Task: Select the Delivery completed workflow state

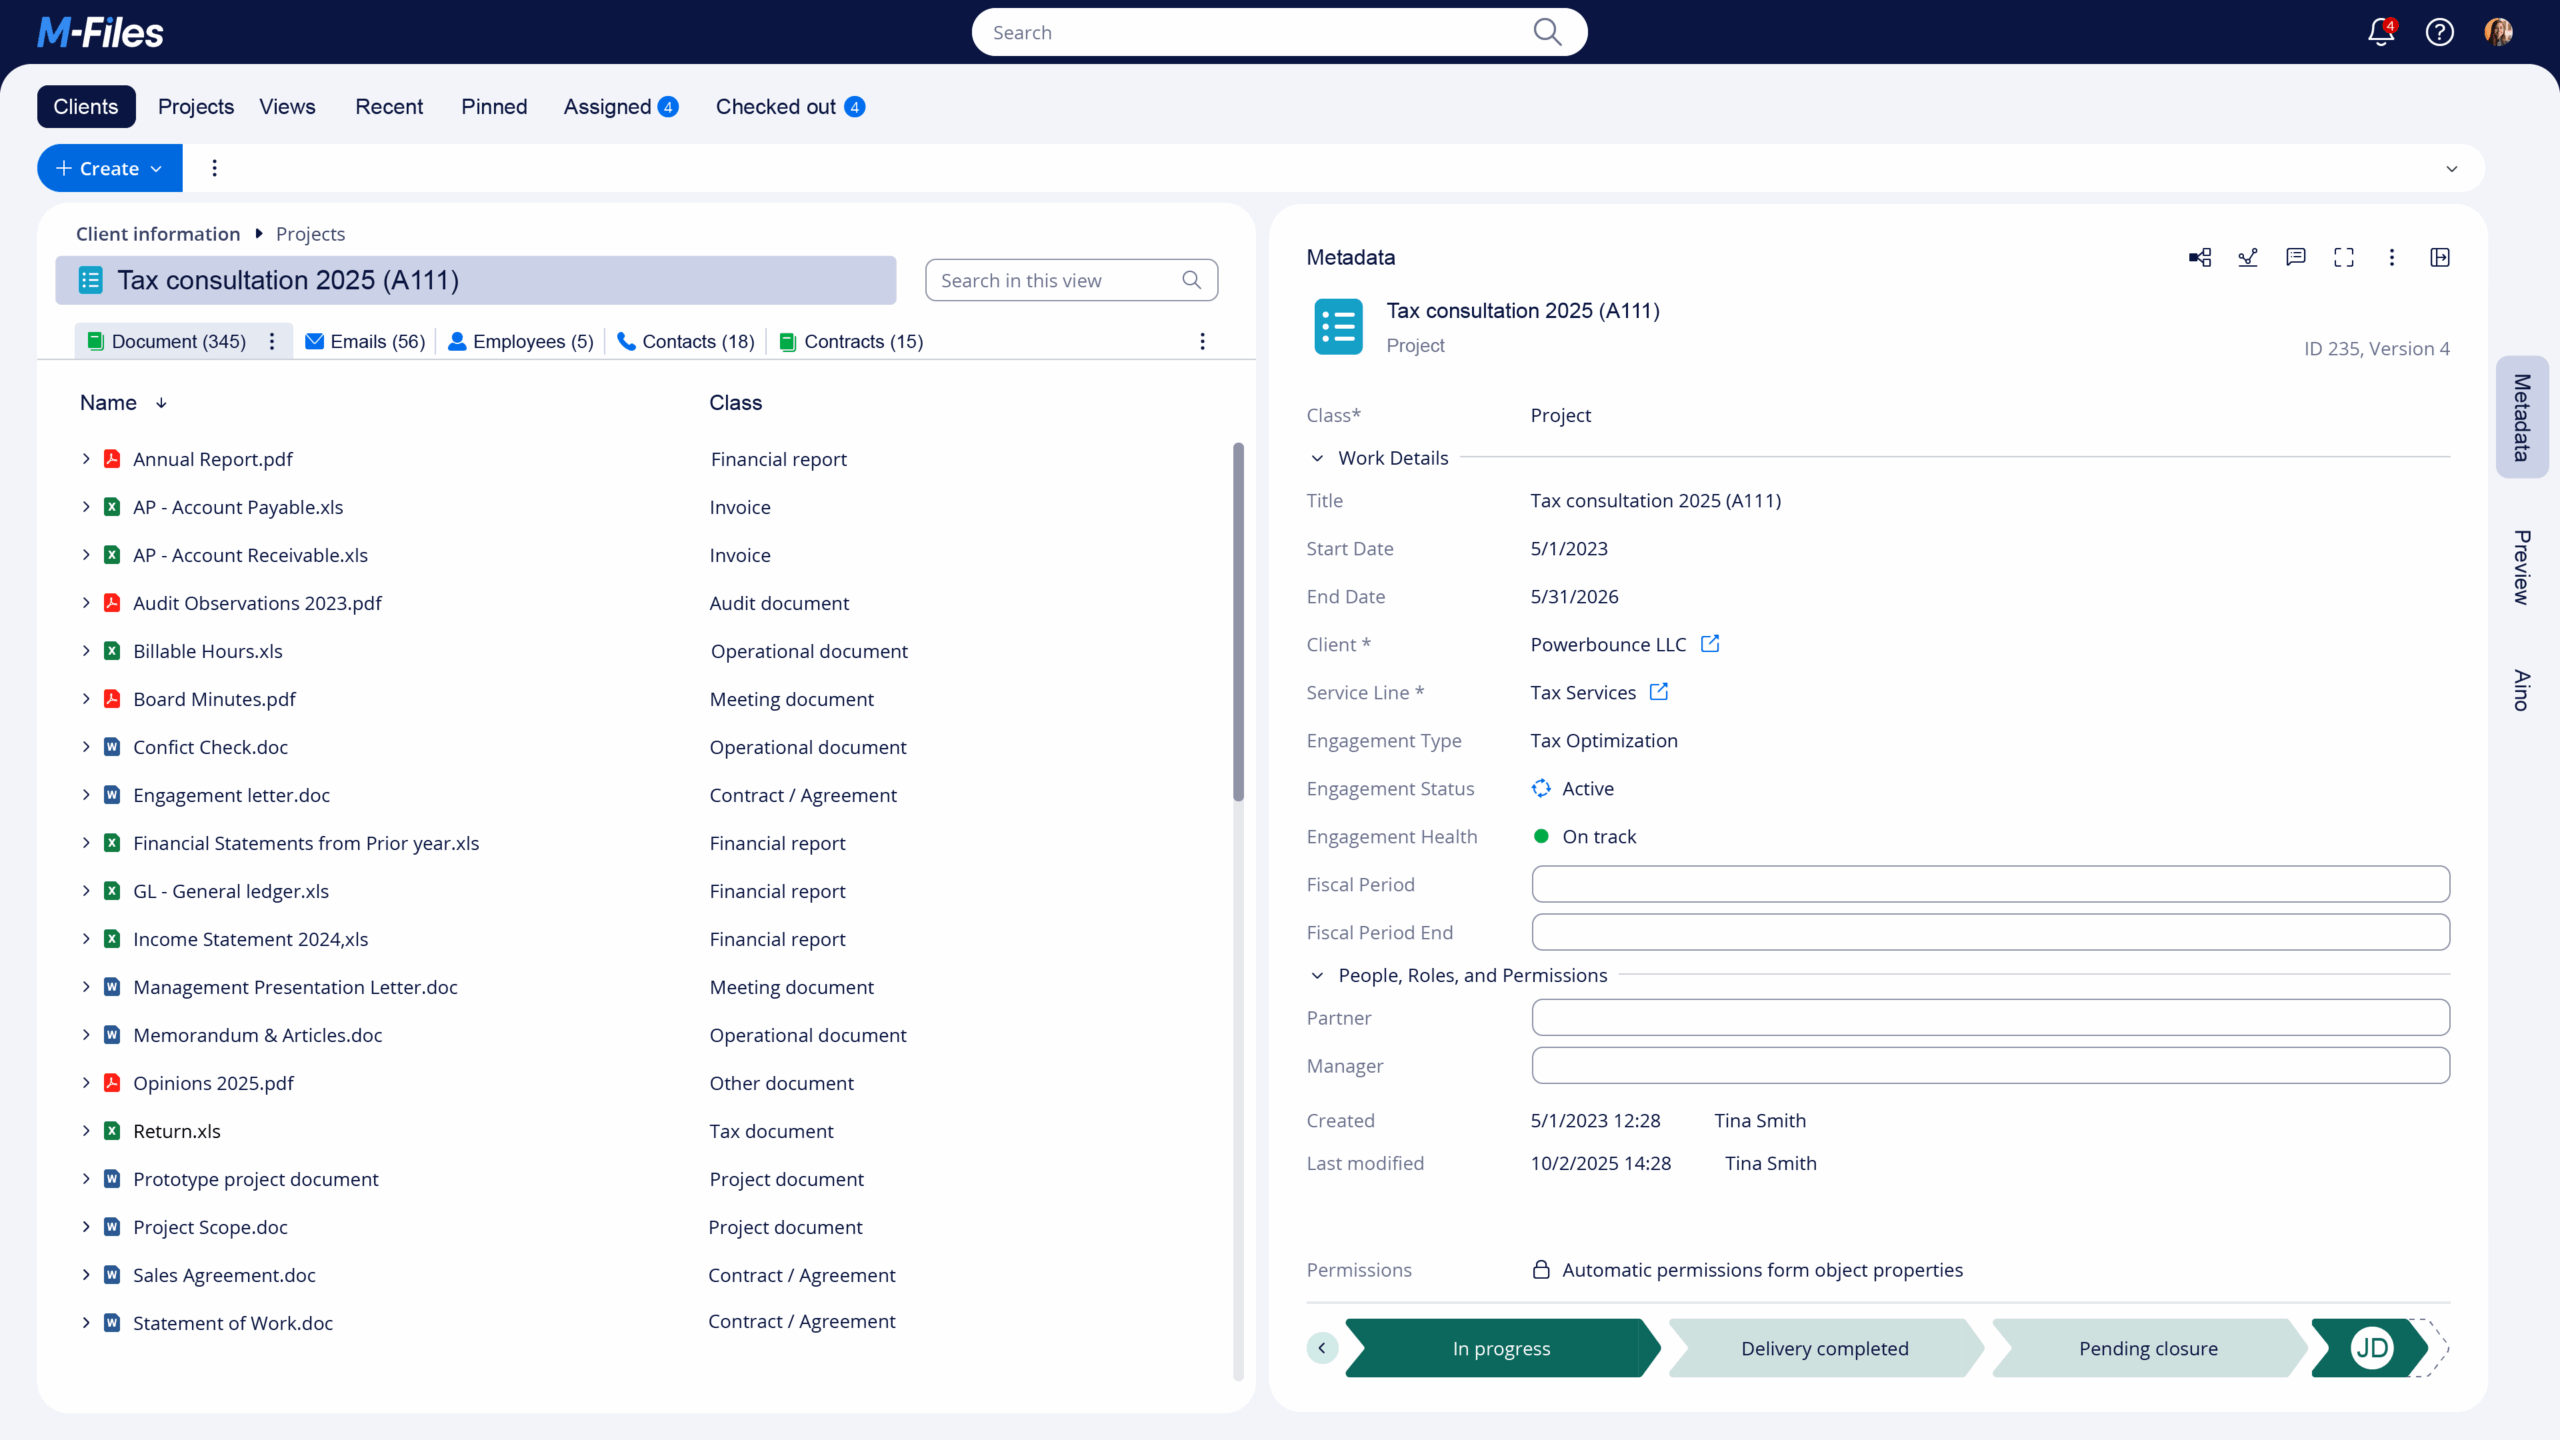Action: 1824,1348
